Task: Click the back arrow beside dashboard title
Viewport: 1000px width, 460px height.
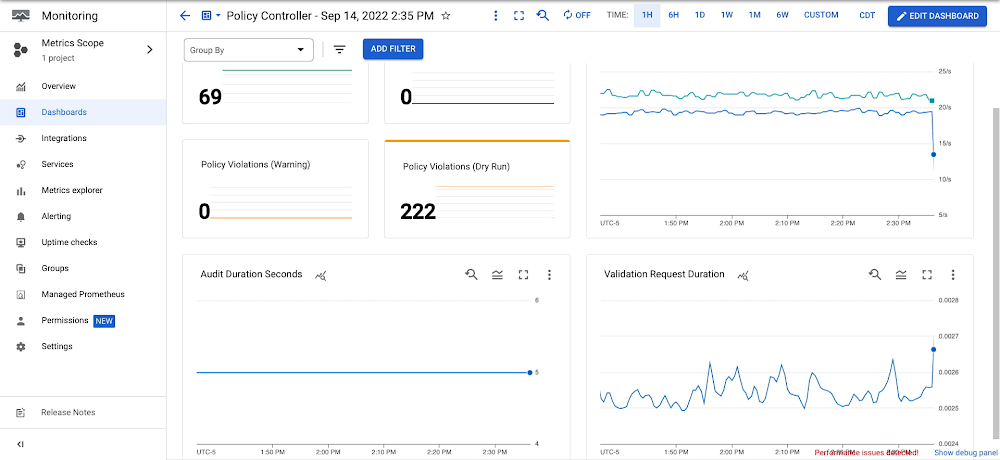Action: tap(184, 16)
